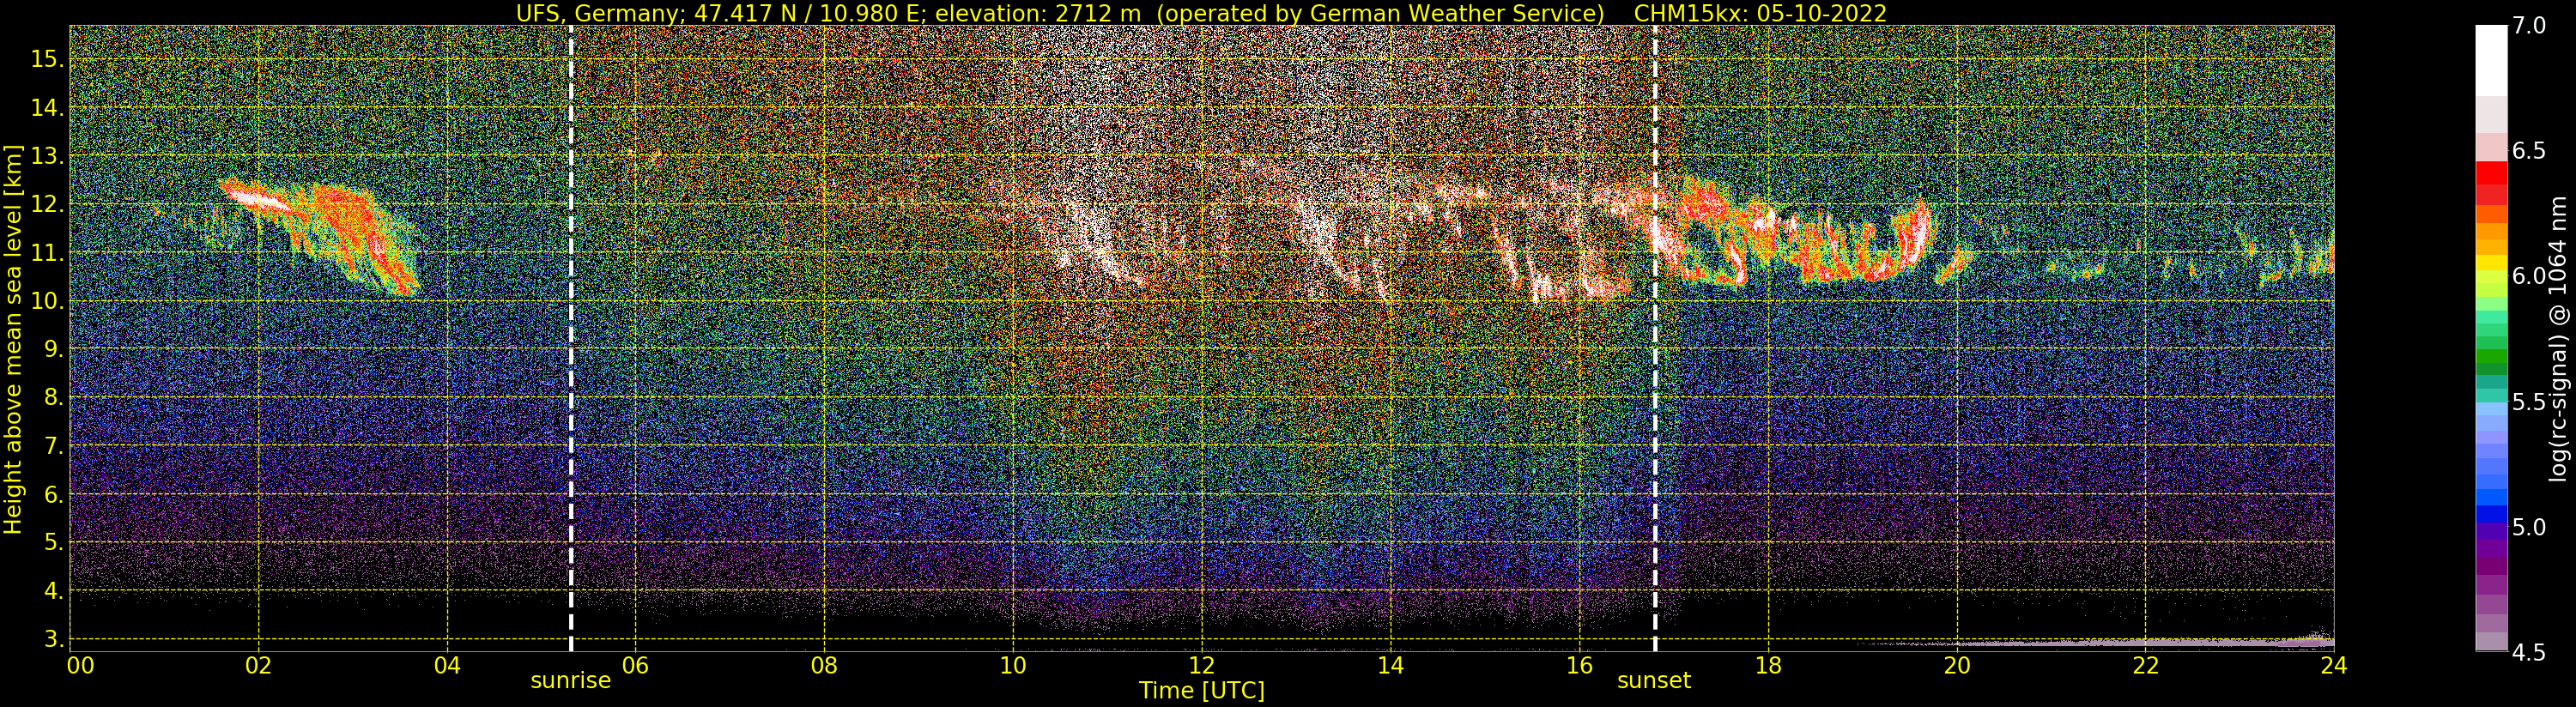The width and height of the screenshot is (2576, 707).
Task: Click the height axis tick '15.'
Action: tap(47, 59)
